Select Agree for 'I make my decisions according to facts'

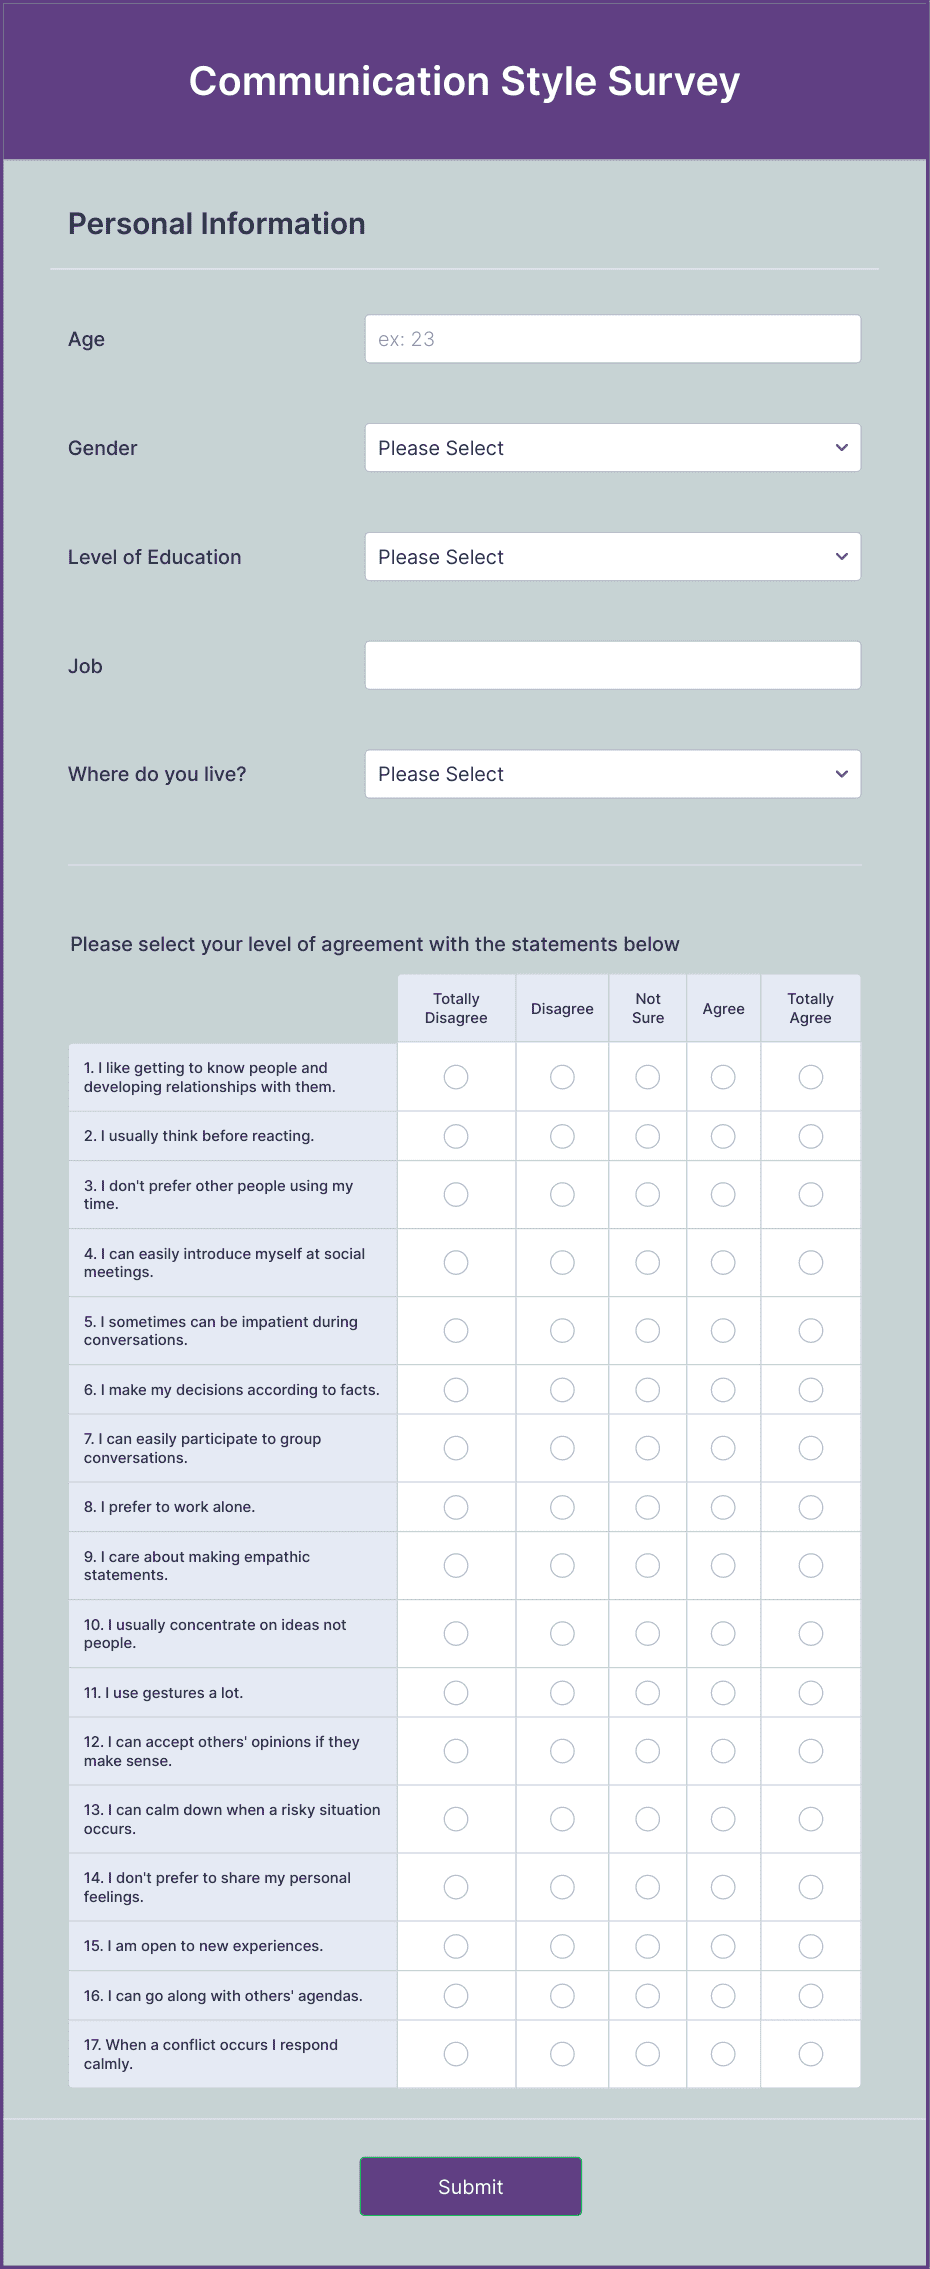(x=723, y=1389)
